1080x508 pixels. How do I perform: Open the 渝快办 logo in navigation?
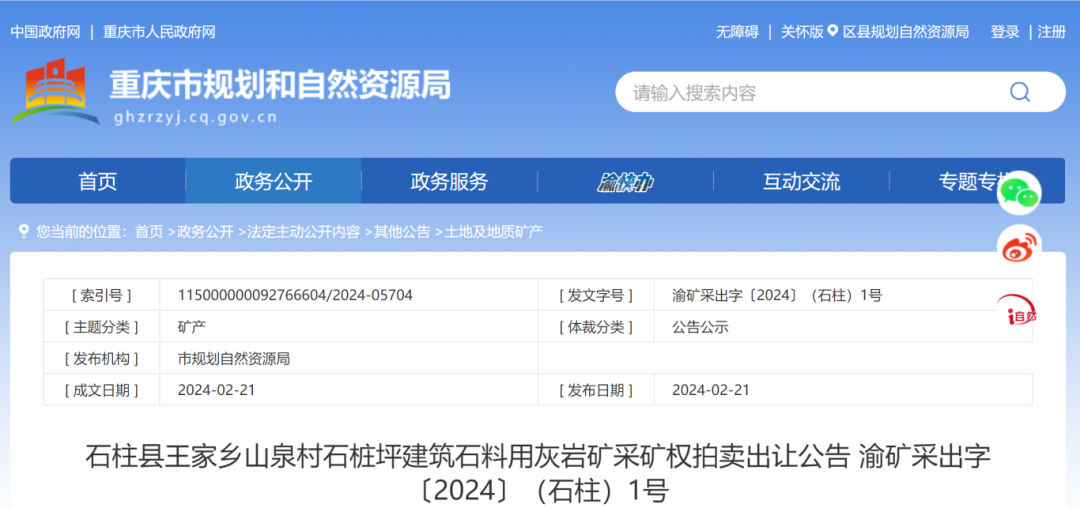[625, 182]
